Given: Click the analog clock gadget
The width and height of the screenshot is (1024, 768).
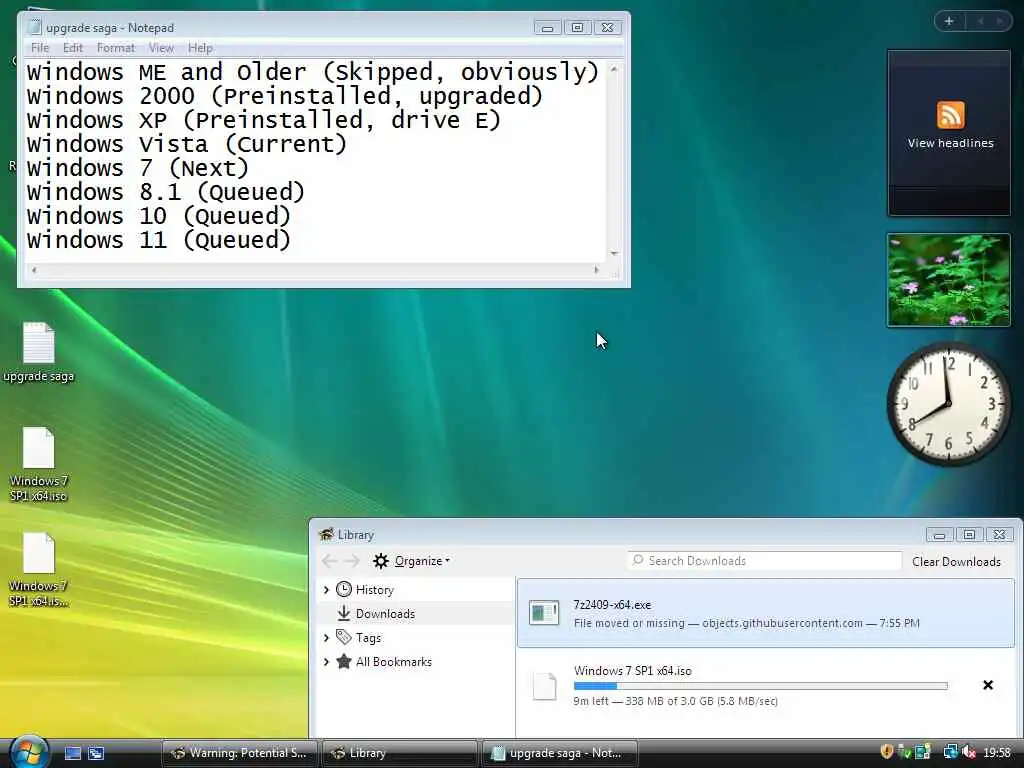Looking at the screenshot, I should (x=948, y=404).
